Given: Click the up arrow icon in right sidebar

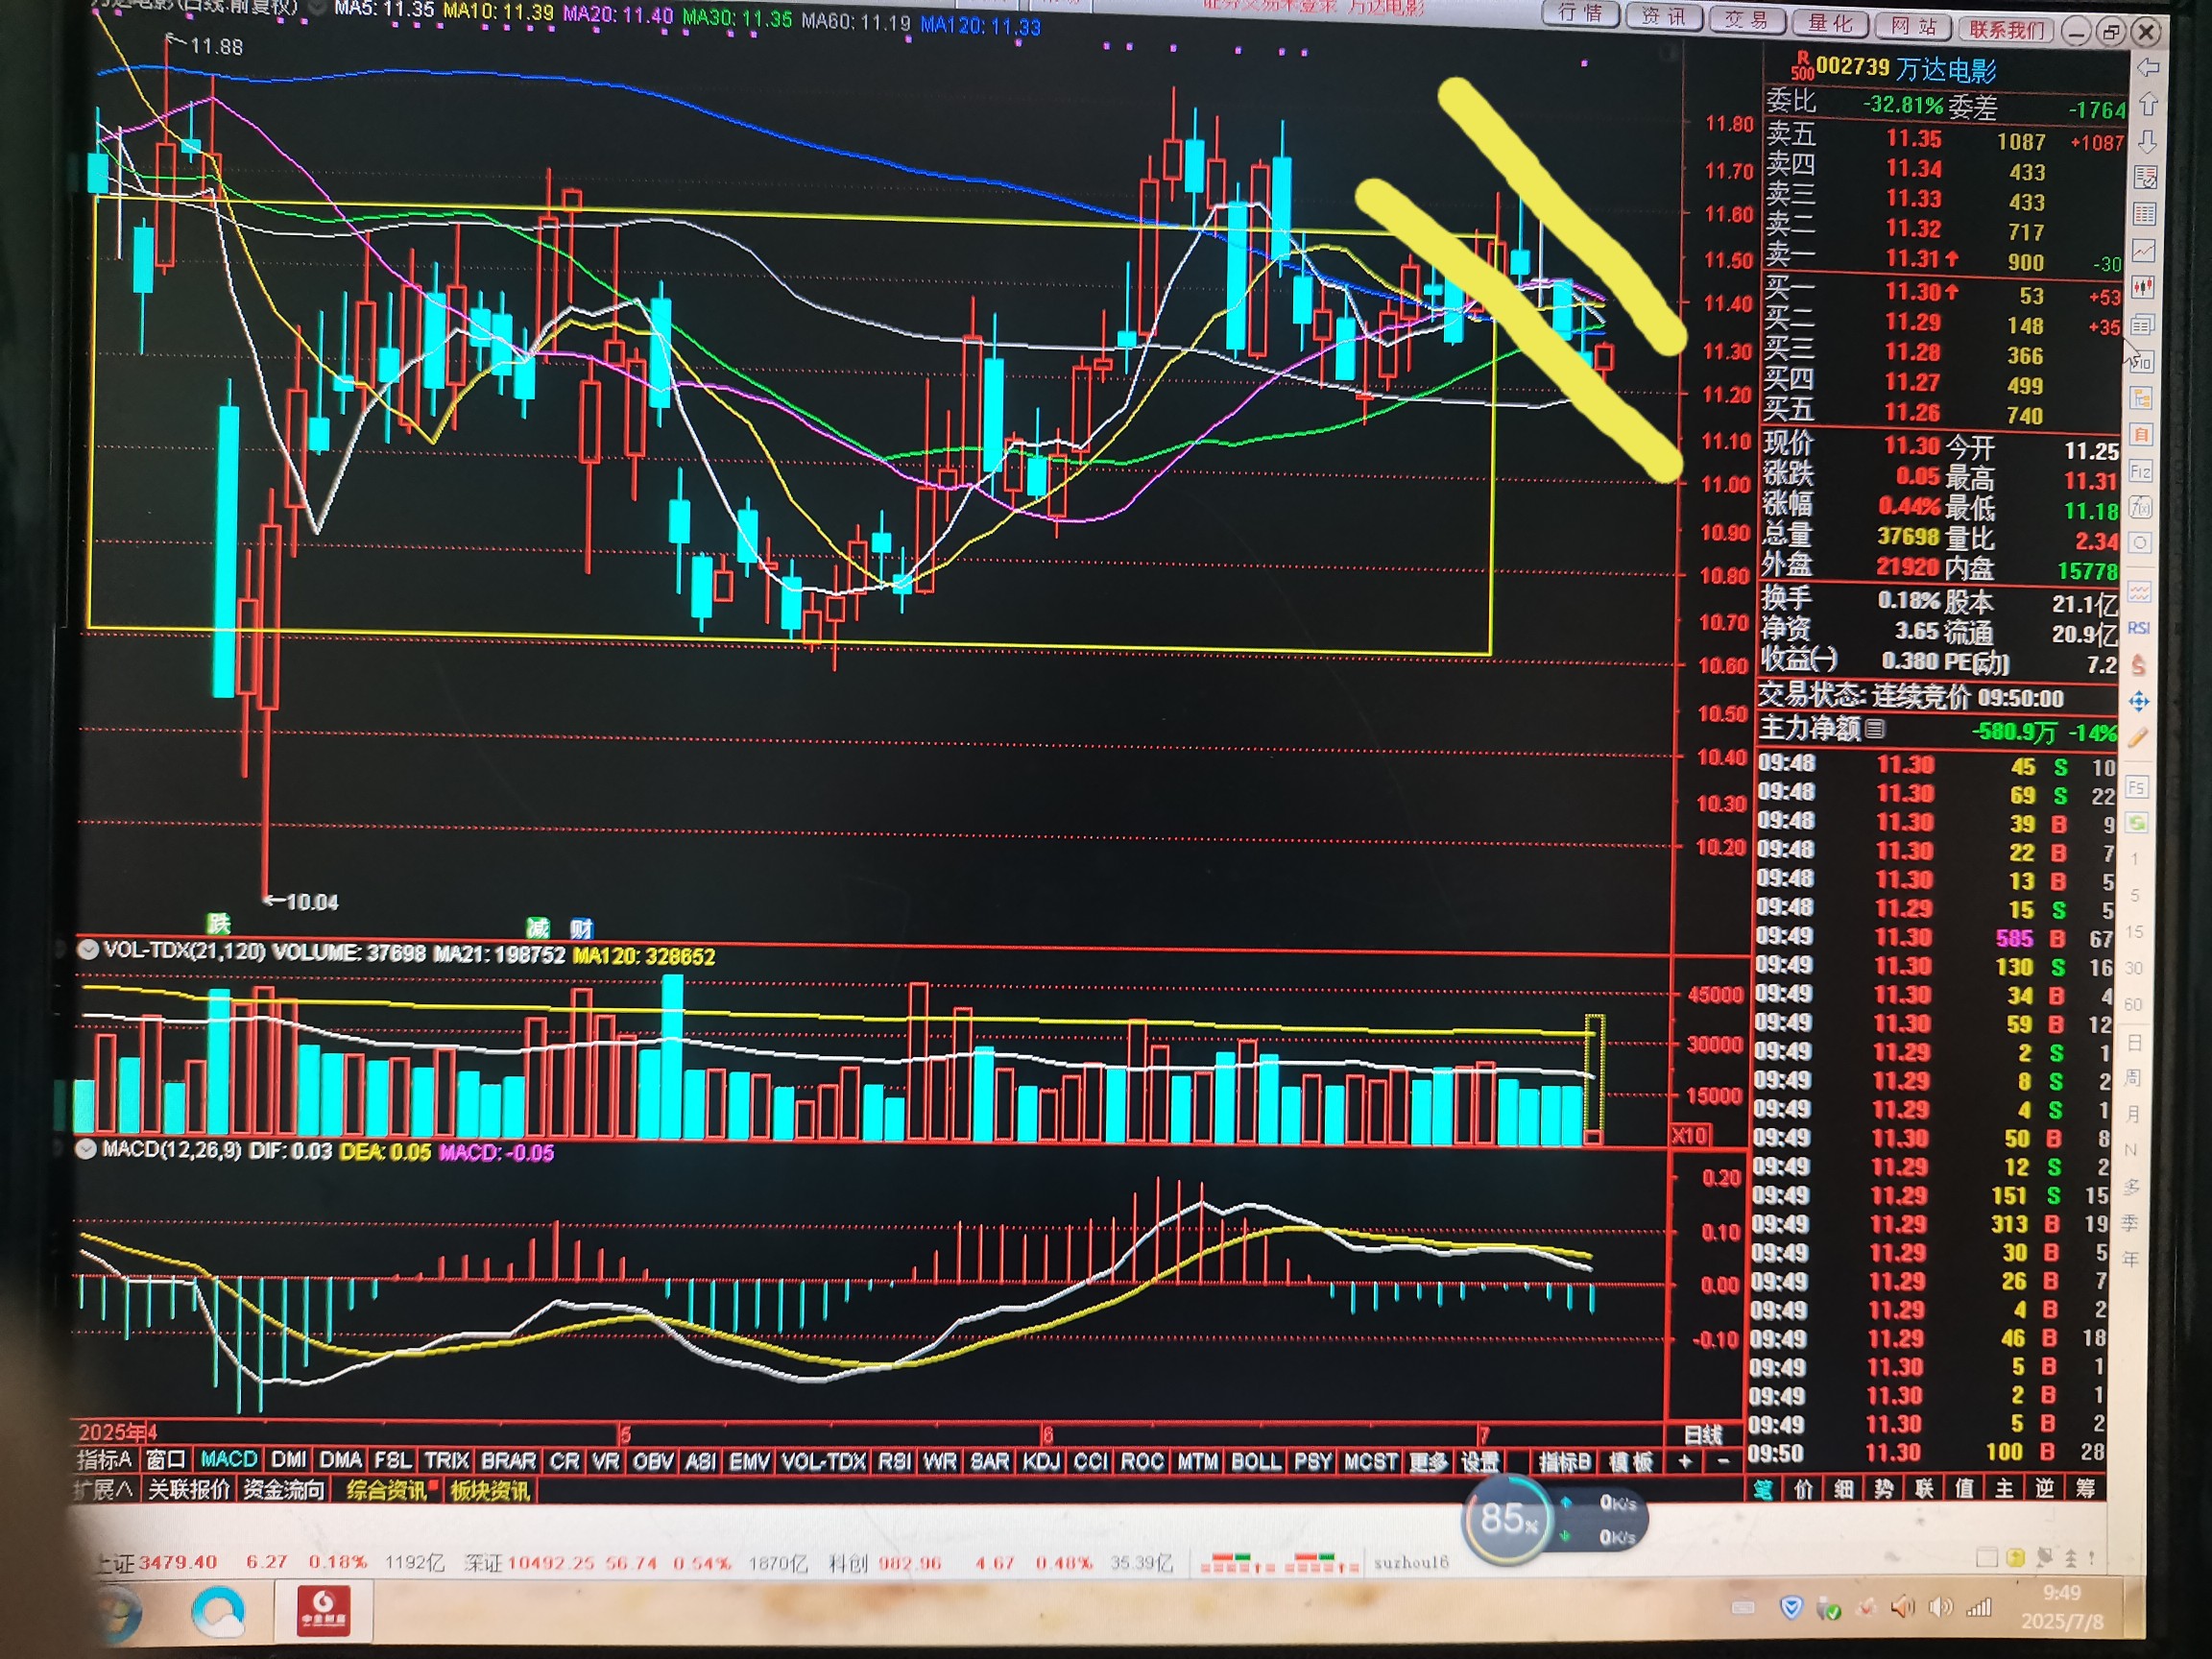Looking at the screenshot, I should 2148,104.
